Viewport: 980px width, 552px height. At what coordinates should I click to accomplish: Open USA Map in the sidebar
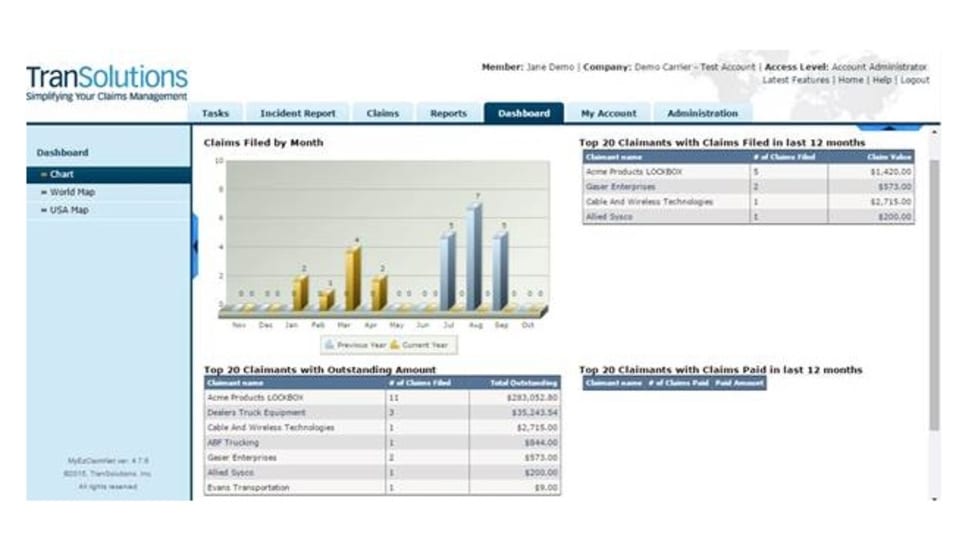coord(69,210)
